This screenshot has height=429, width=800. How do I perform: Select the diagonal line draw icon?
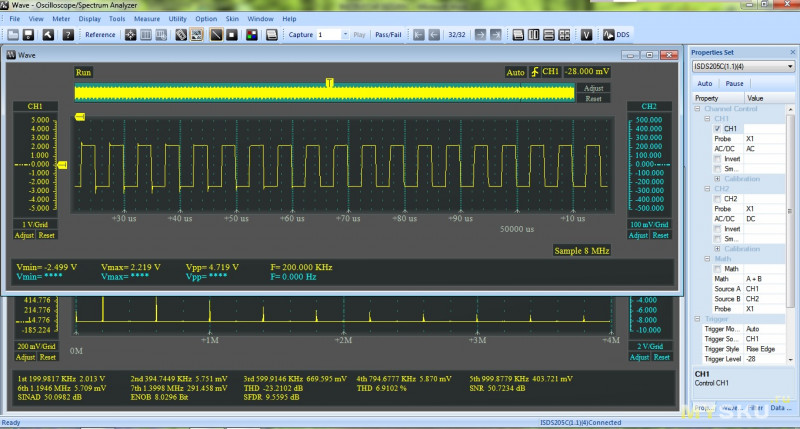[216, 35]
